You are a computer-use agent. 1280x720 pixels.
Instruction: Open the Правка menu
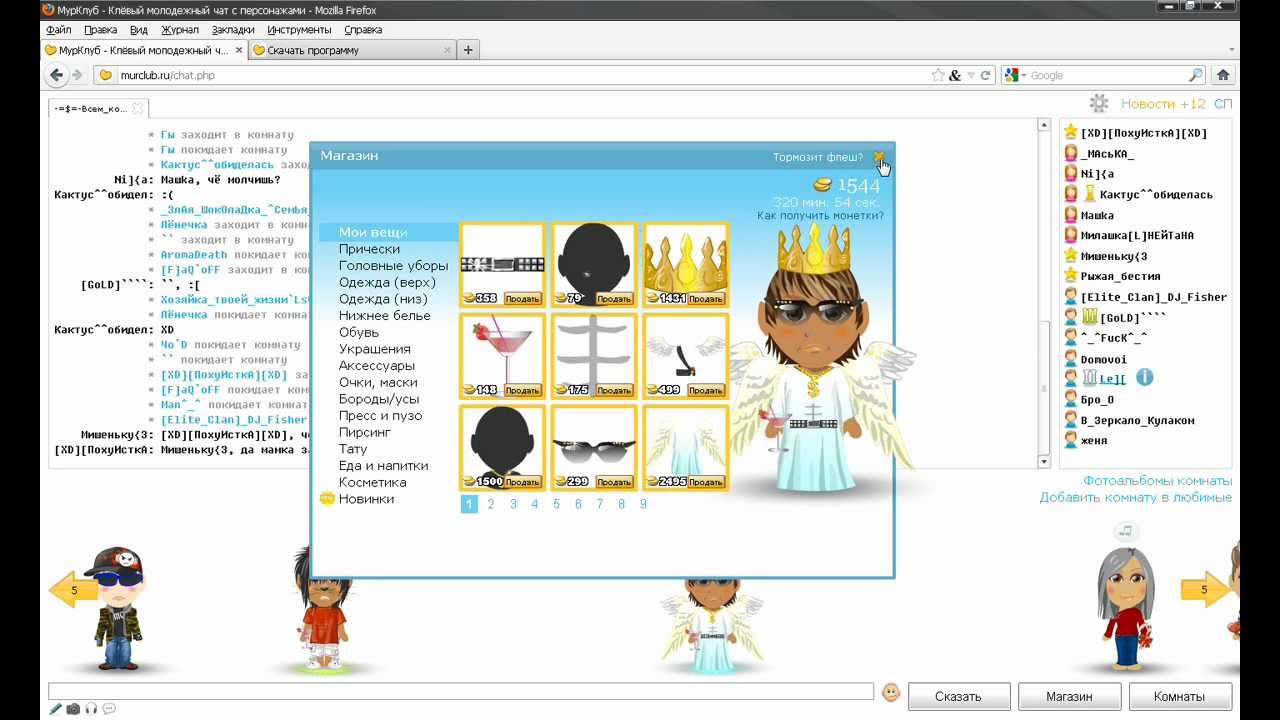[101, 30]
